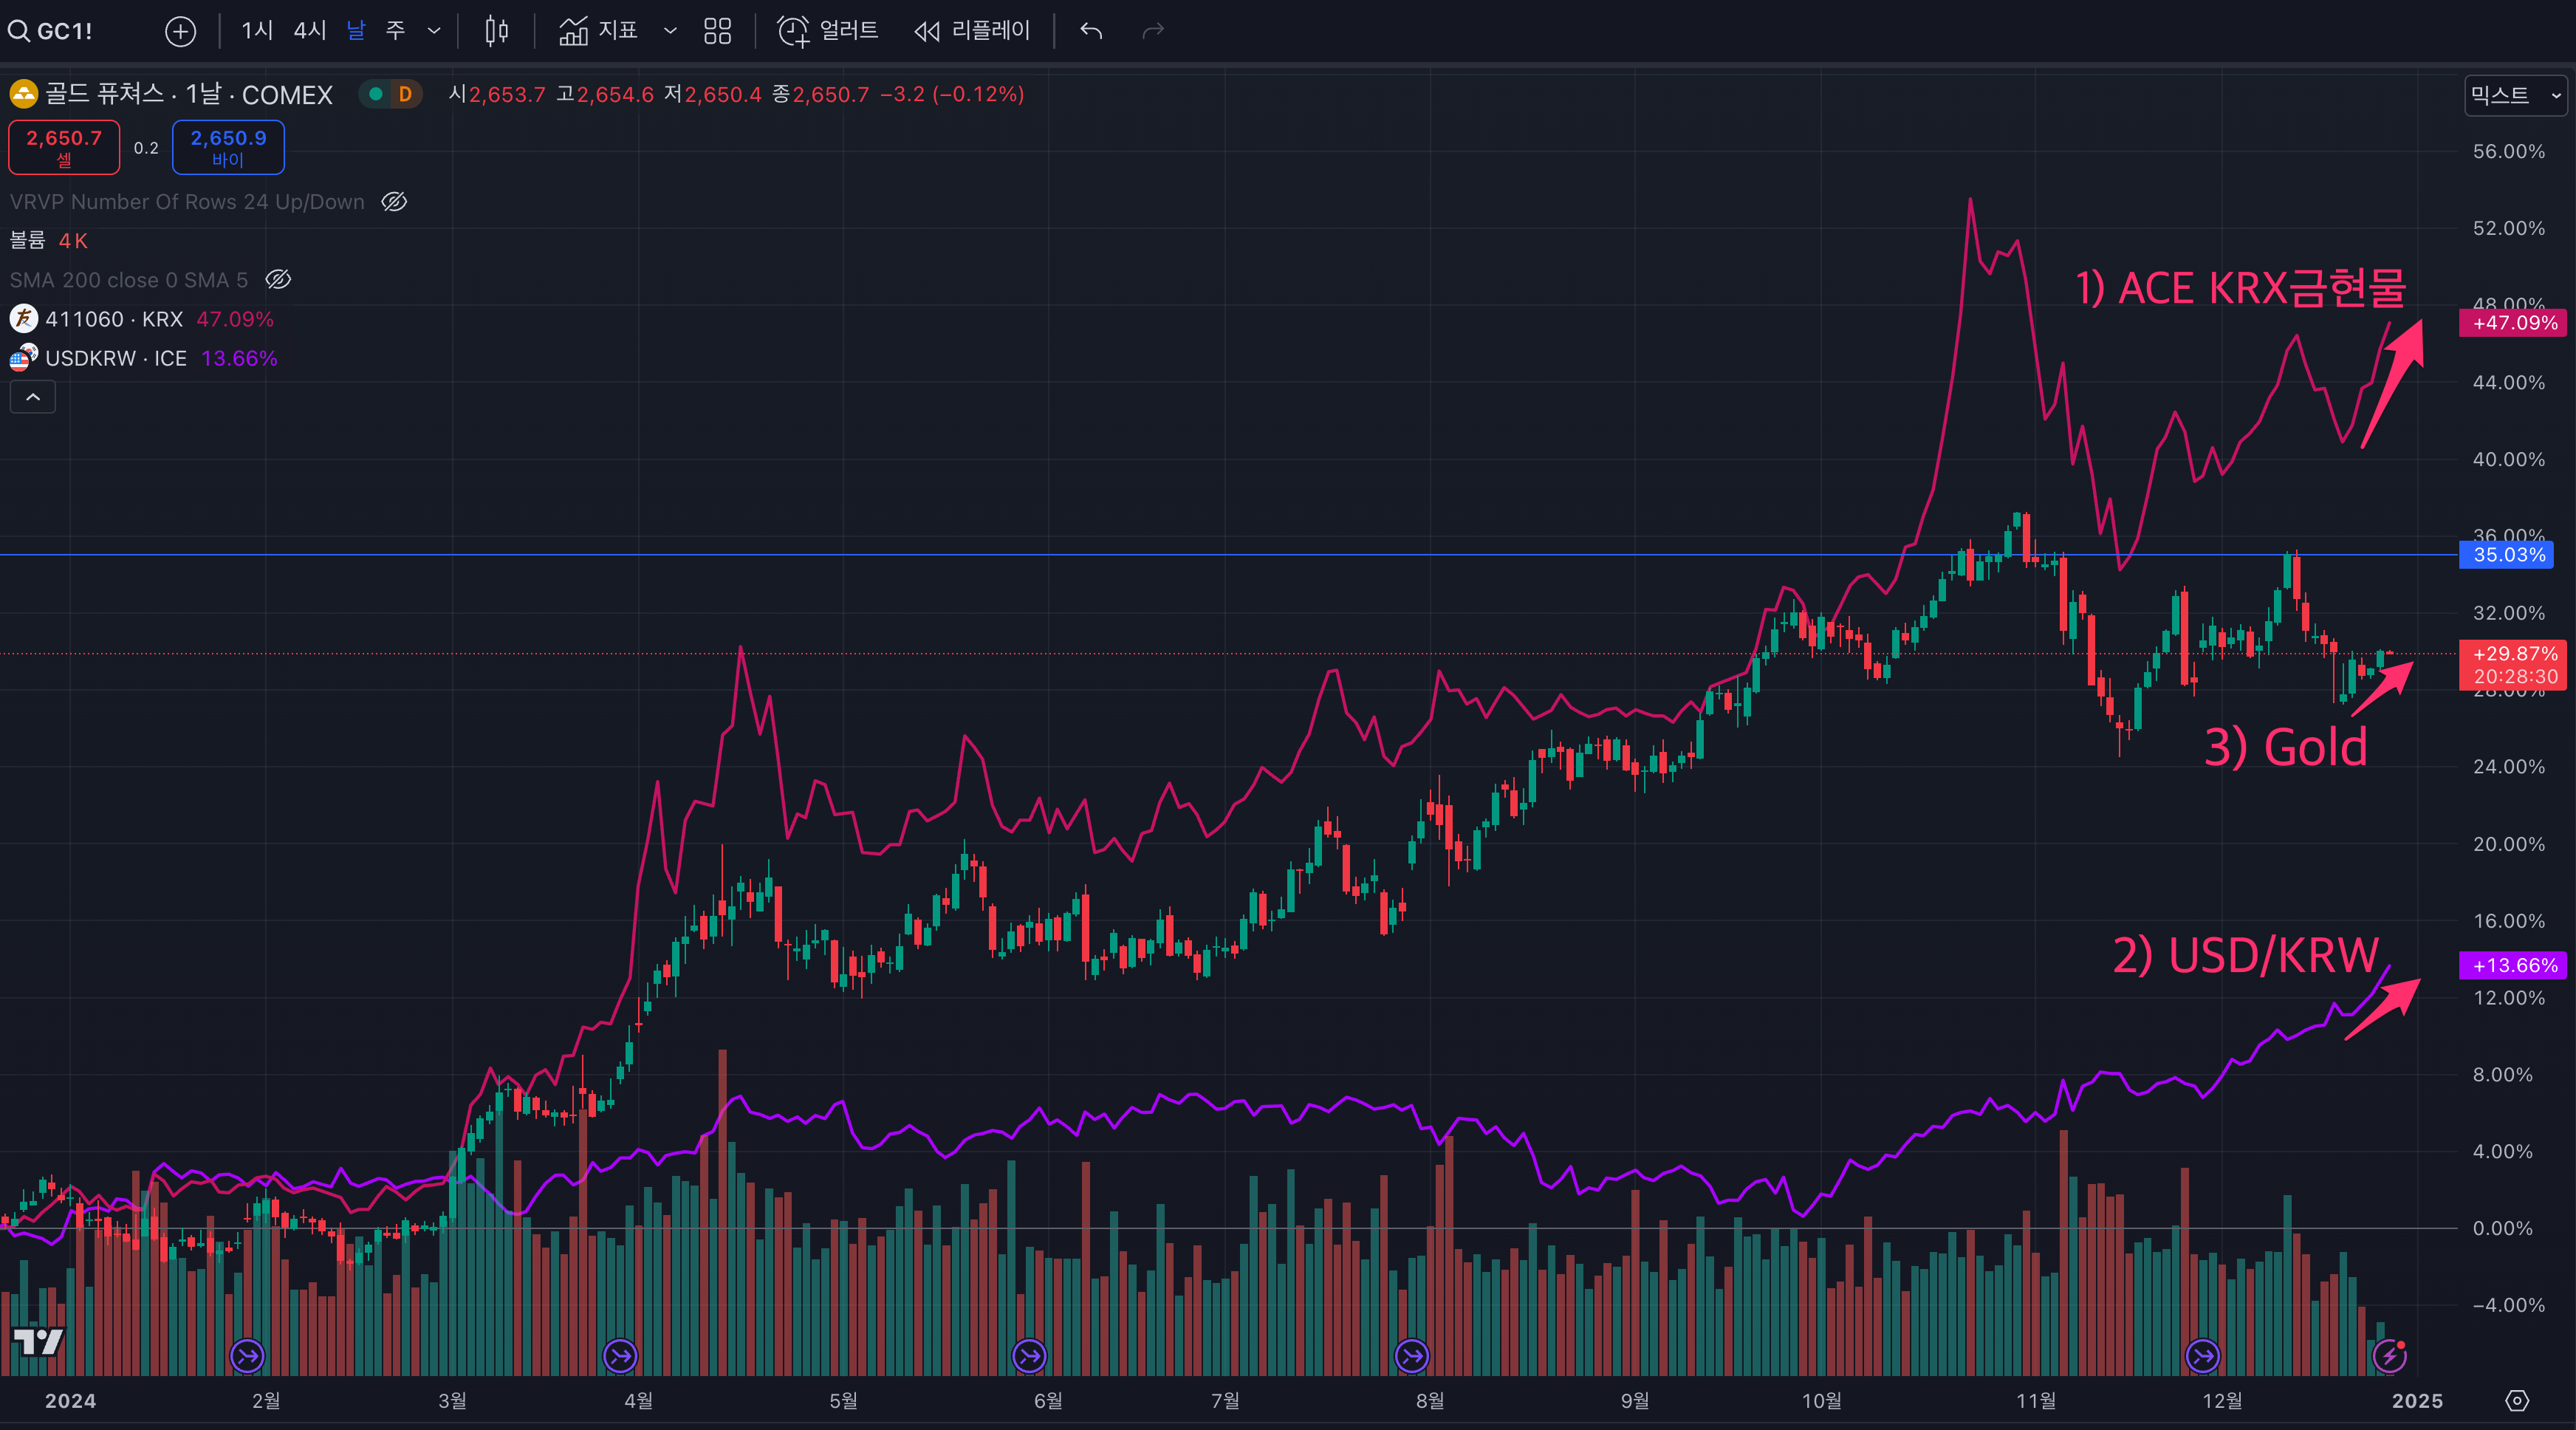Click the 2,650.9 buy button
The width and height of the screenshot is (2576, 1430).
pyautogui.click(x=228, y=147)
